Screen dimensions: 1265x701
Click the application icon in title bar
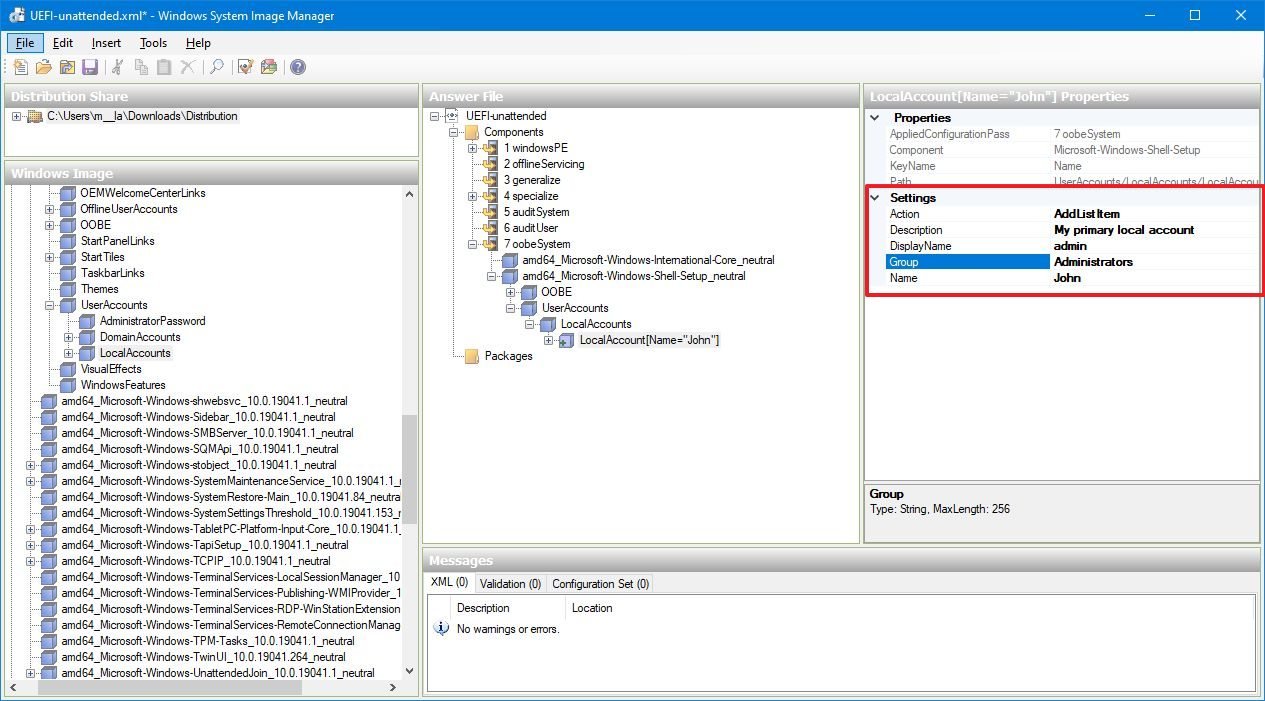point(17,16)
